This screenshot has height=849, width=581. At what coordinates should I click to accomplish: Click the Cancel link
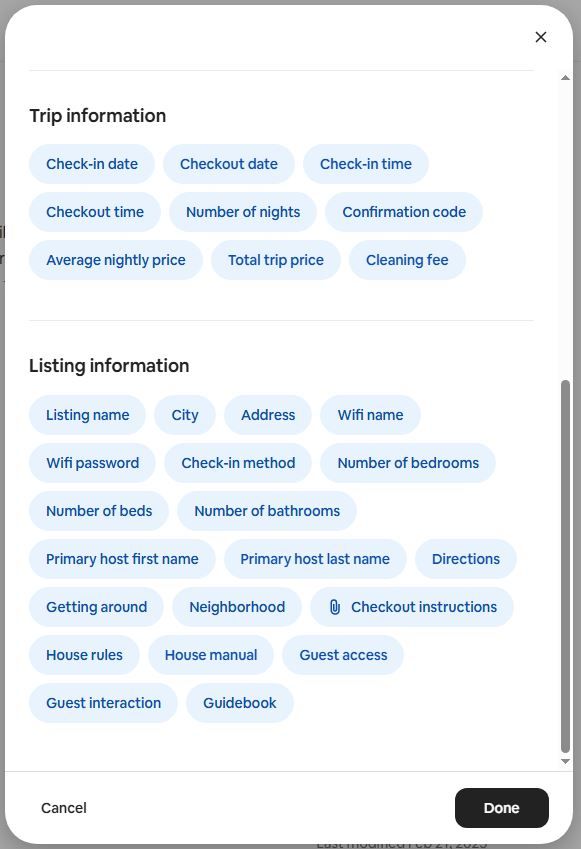pos(64,808)
